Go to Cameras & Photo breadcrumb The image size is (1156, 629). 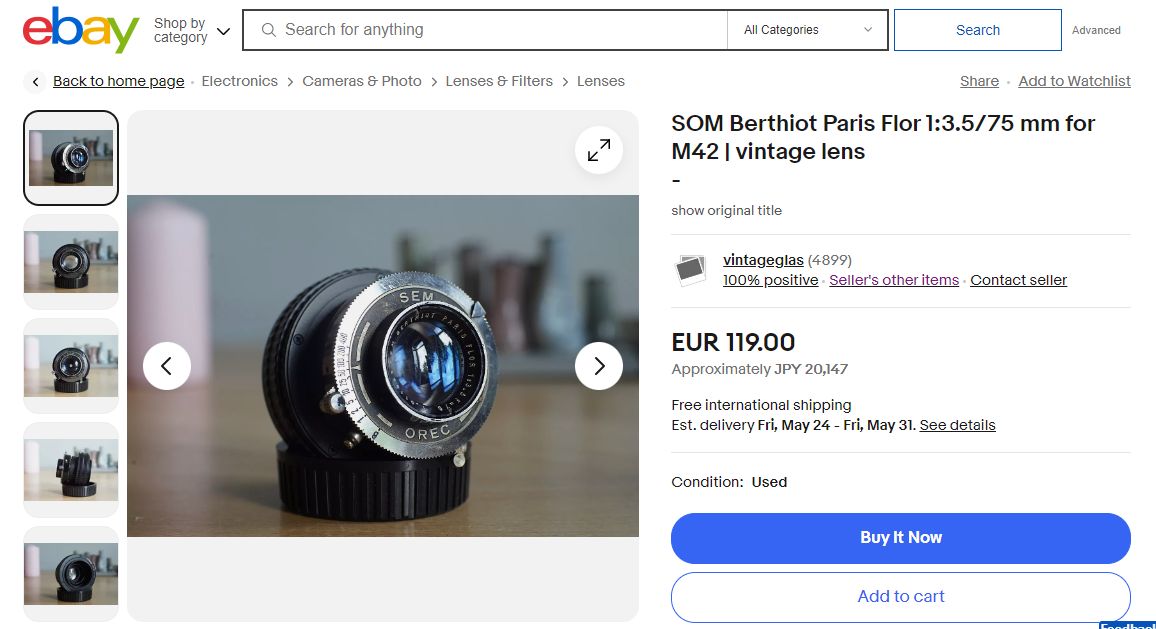(x=362, y=81)
